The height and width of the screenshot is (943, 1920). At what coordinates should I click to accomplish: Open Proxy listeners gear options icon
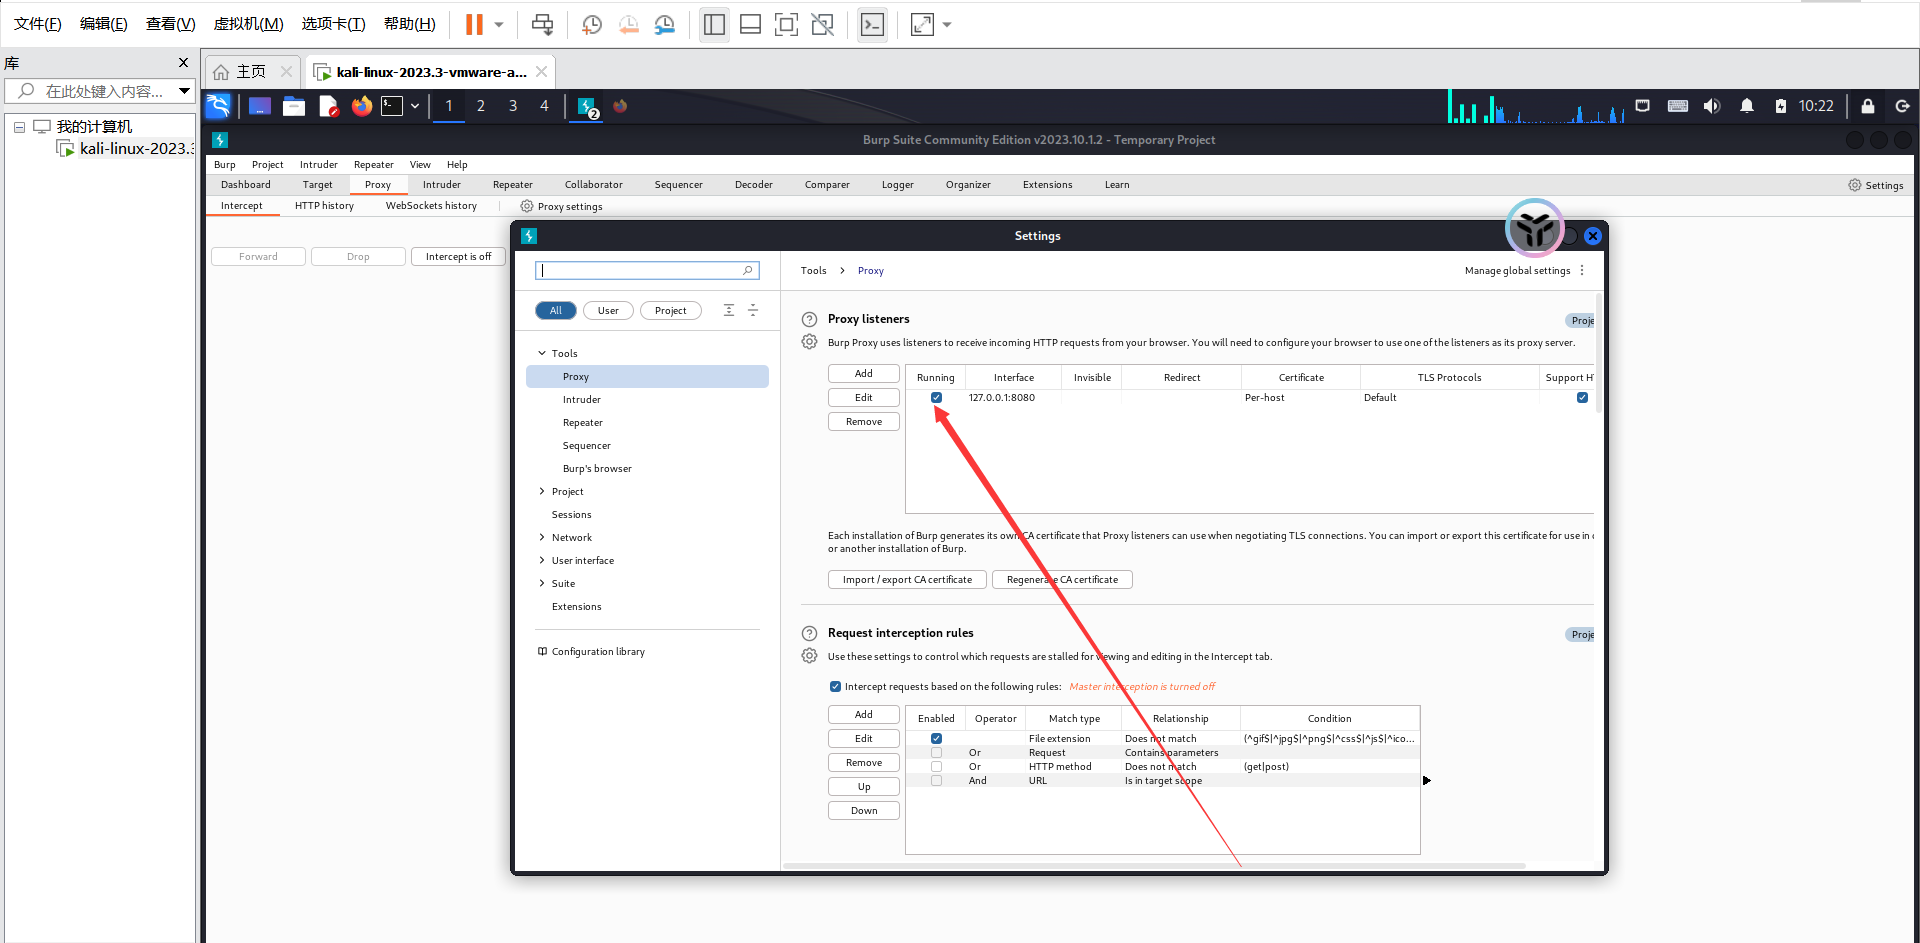click(x=810, y=342)
